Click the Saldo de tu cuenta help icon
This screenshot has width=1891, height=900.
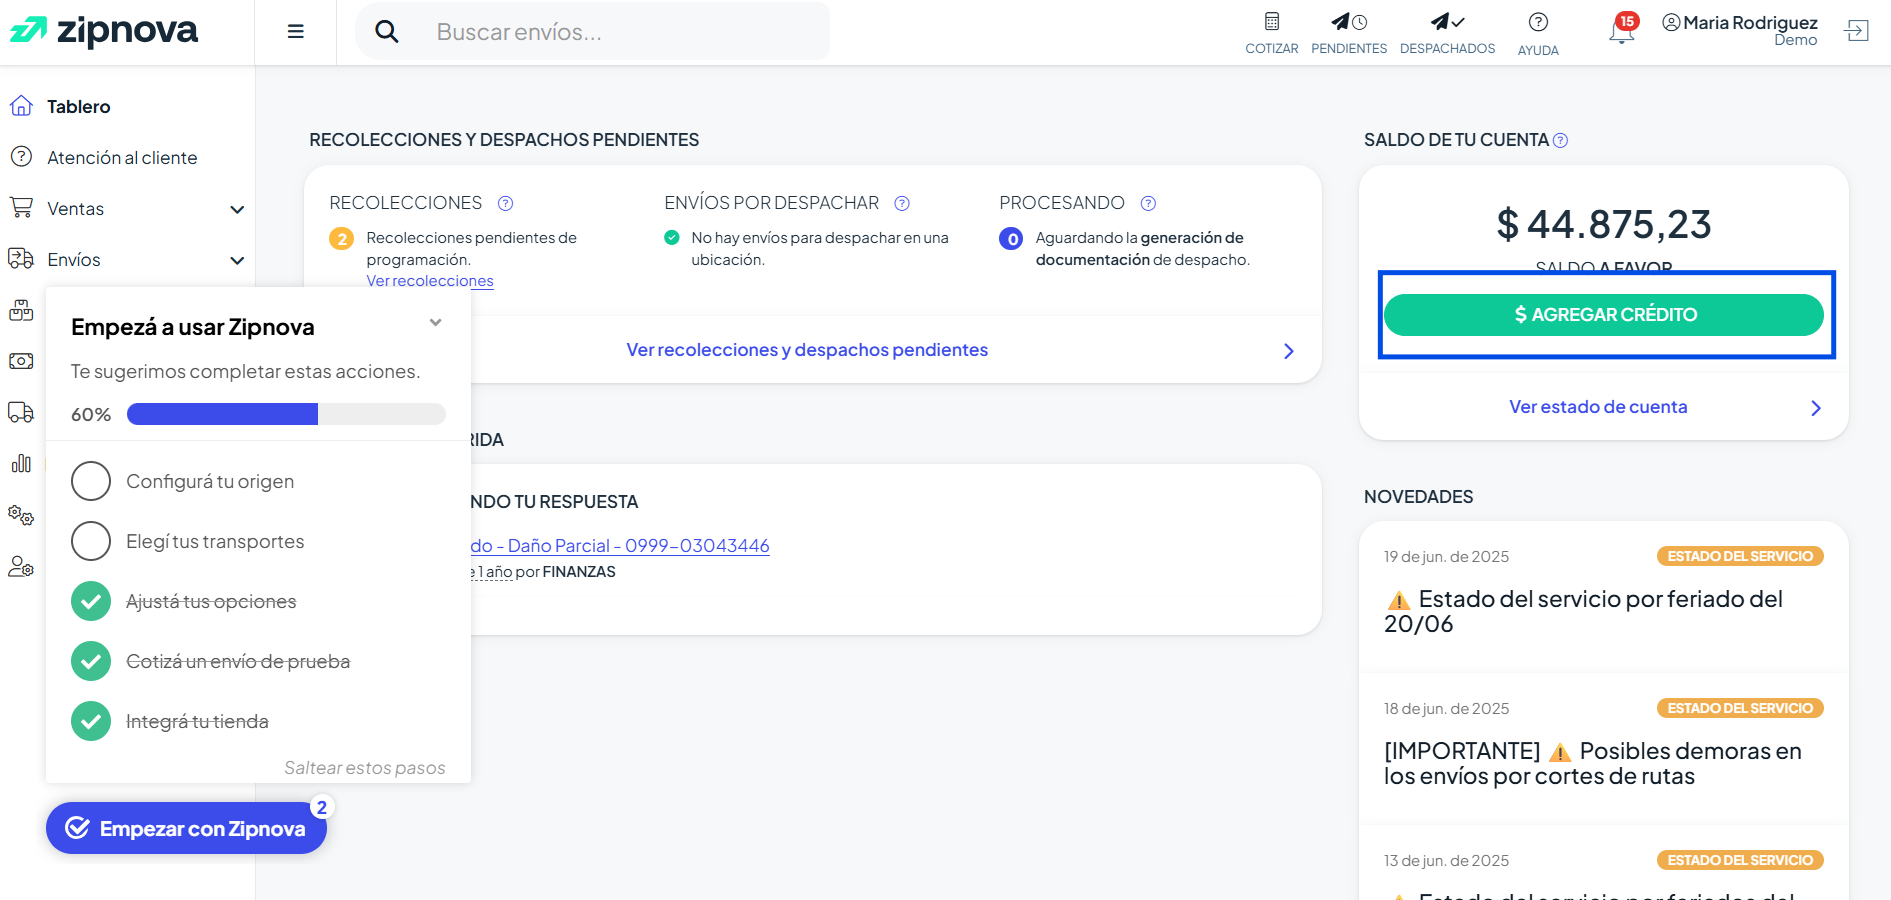(x=1561, y=141)
